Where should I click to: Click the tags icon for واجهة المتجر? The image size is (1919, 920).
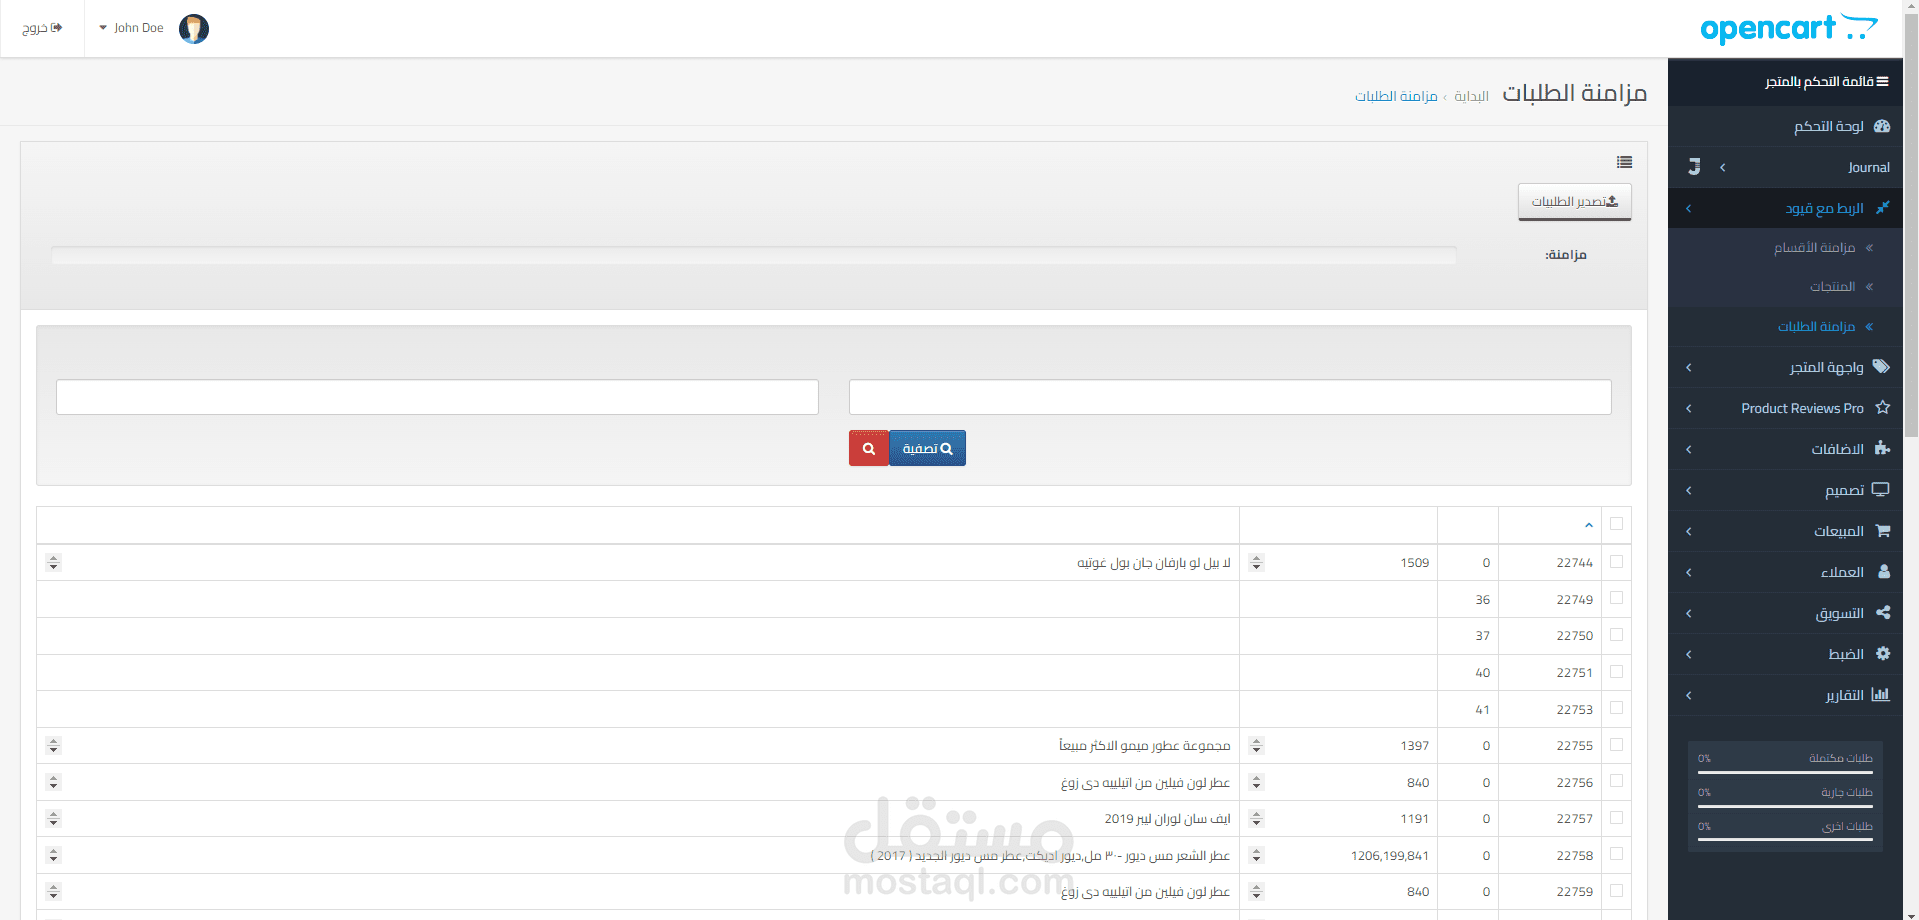point(1881,367)
